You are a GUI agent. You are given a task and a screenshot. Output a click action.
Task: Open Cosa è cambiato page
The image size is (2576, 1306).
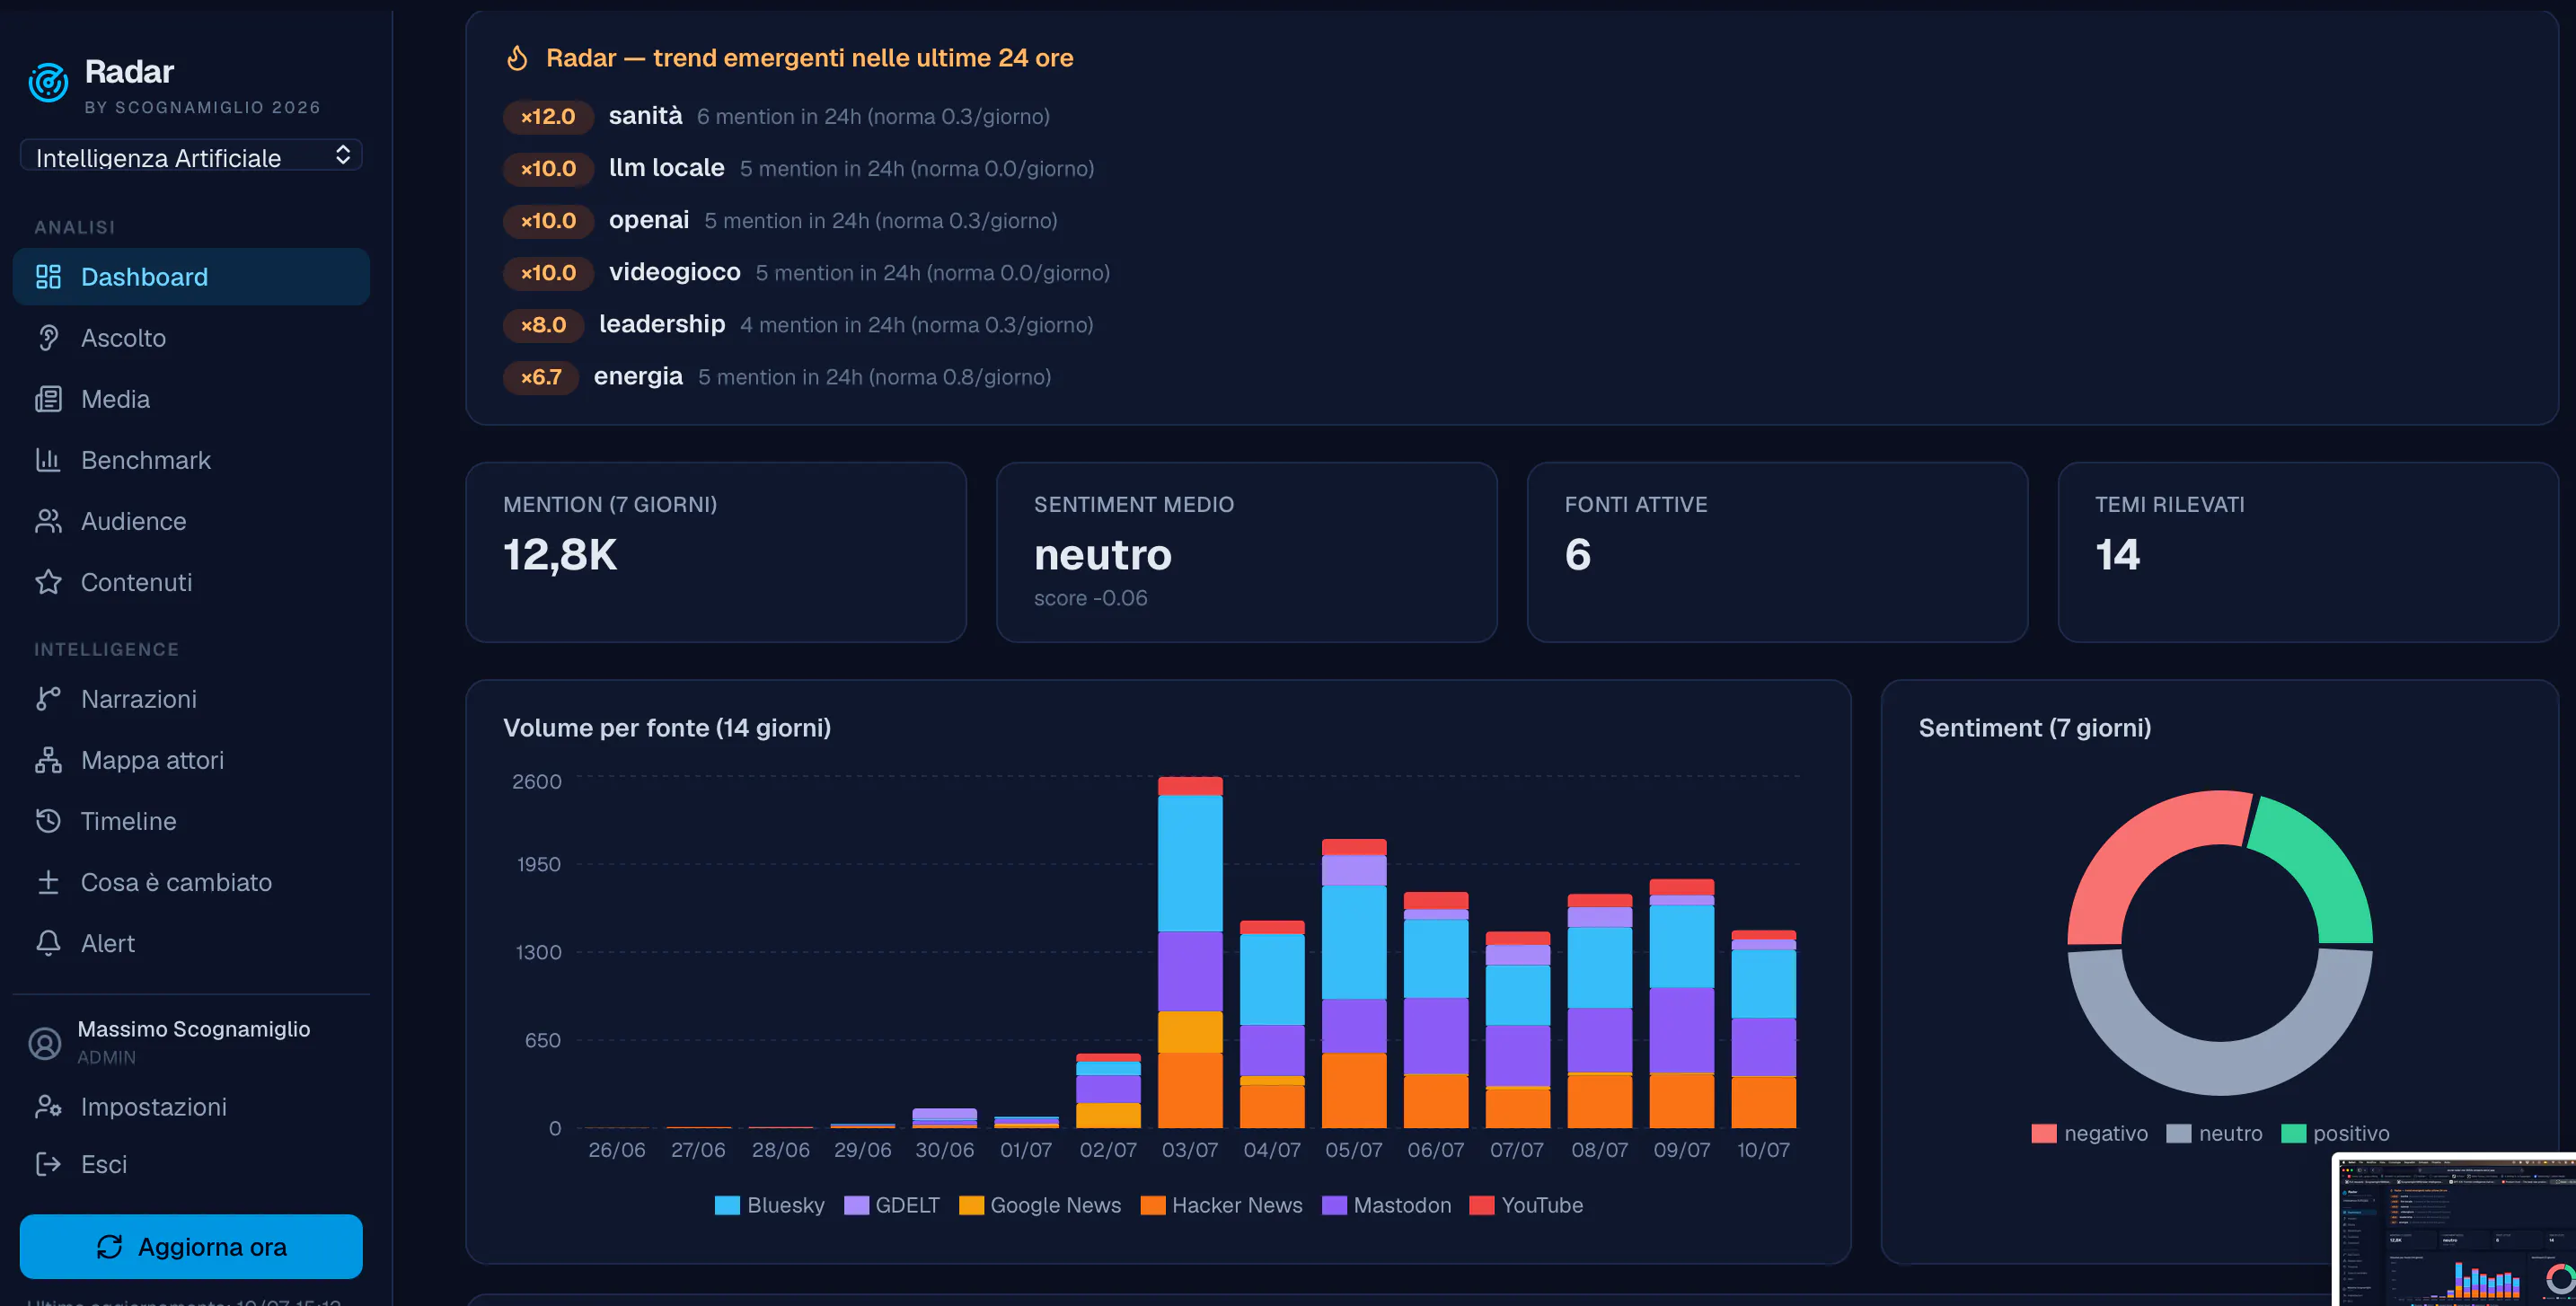[x=191, y=882]
